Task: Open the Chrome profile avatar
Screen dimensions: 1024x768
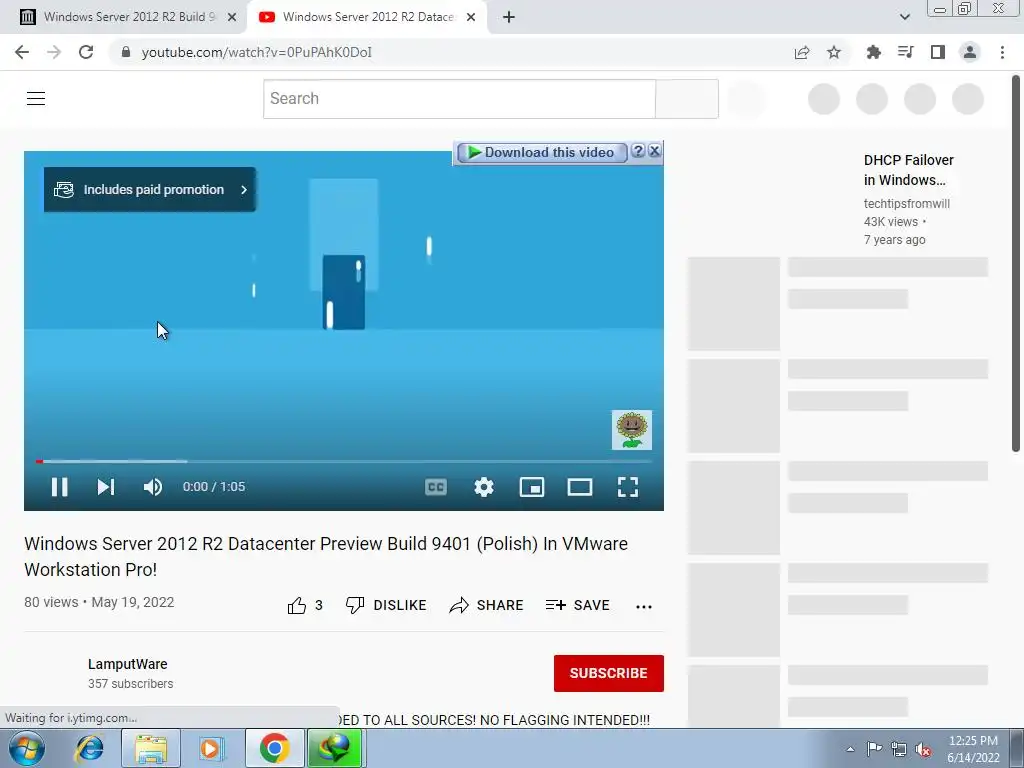Action: coord(970,52)
